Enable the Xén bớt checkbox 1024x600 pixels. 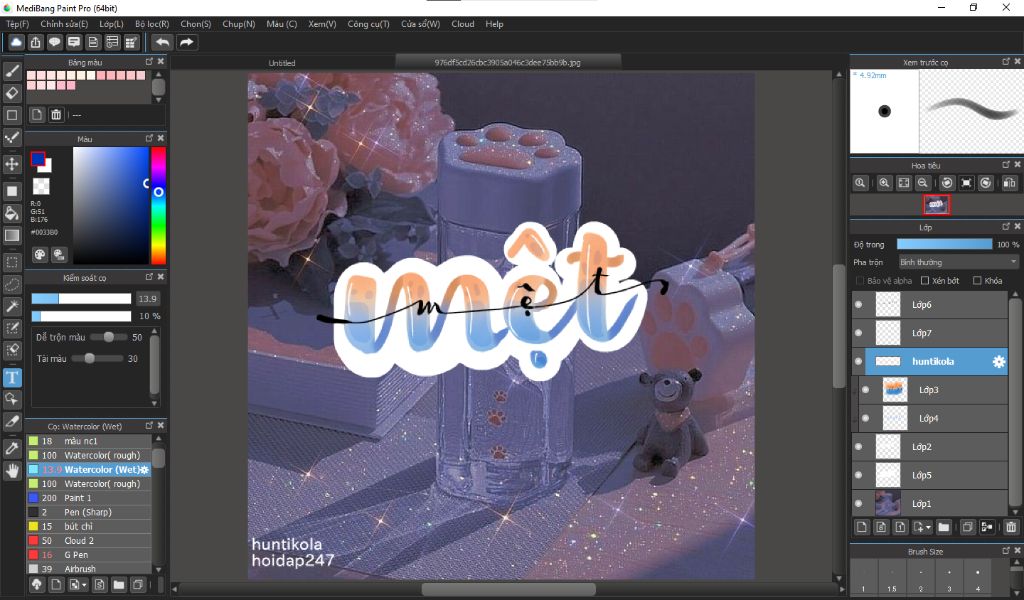pos(925,281)
